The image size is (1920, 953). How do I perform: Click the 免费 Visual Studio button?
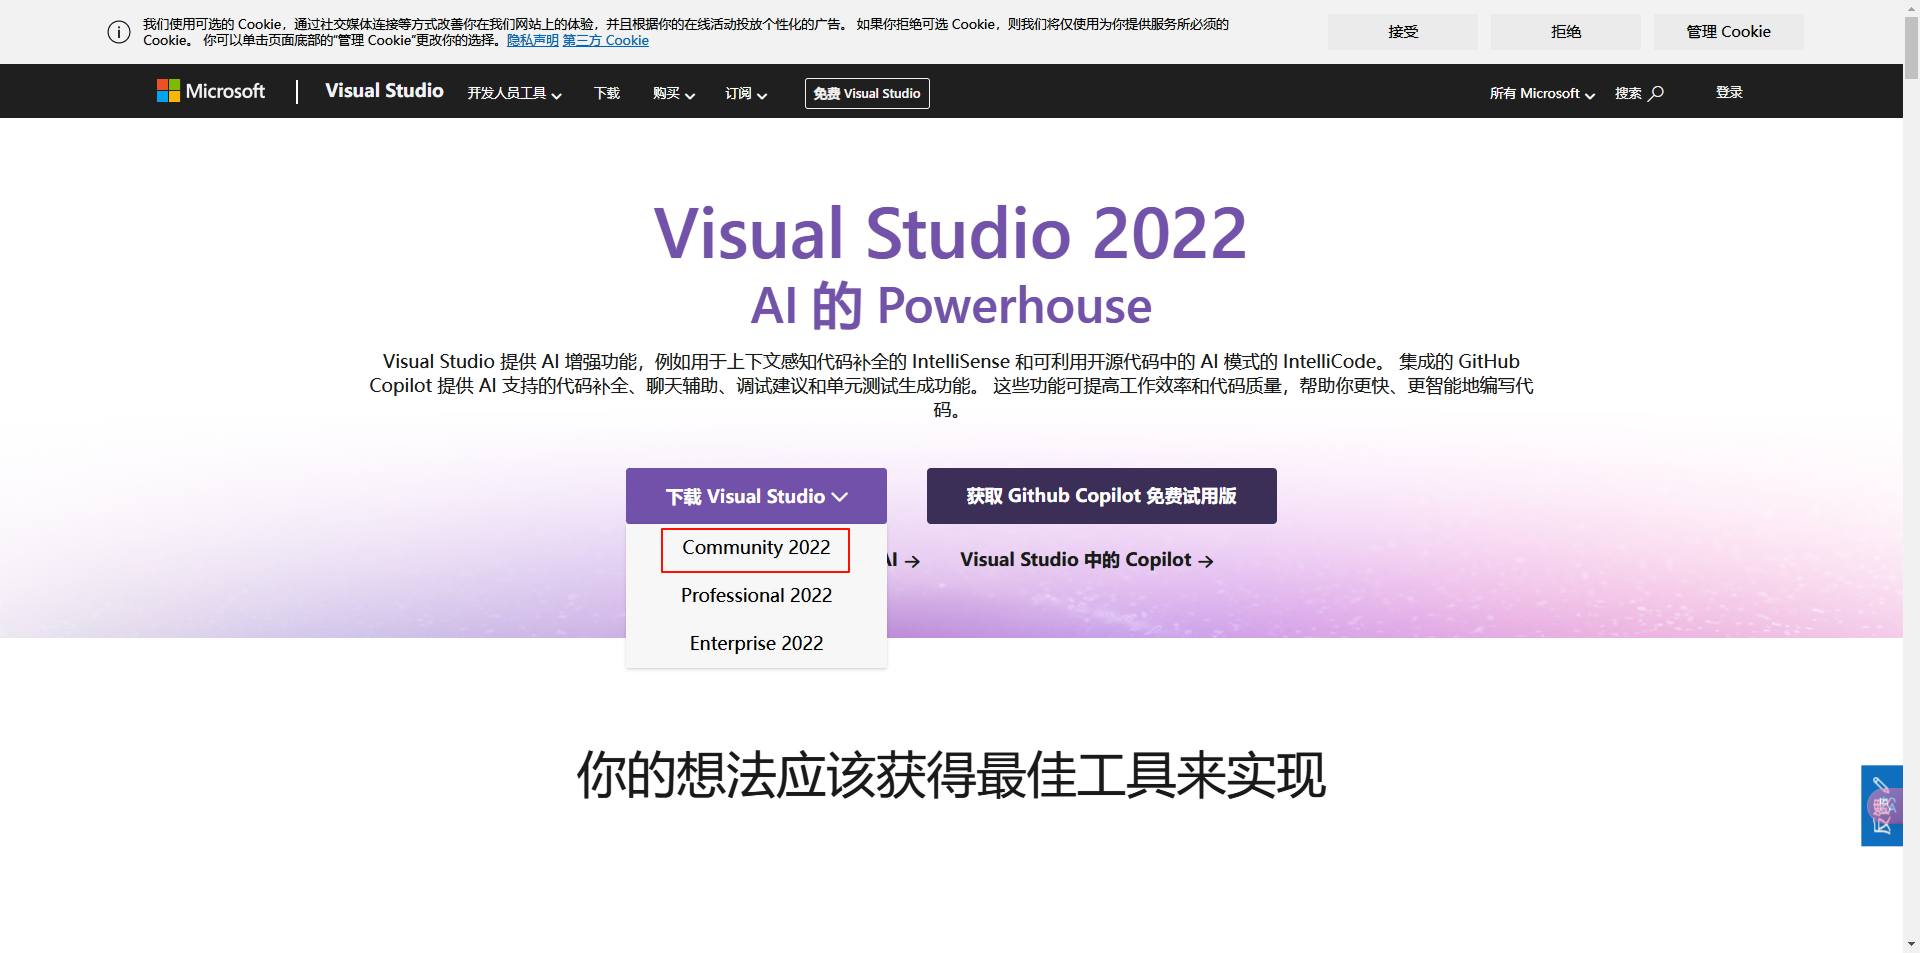[x=867, y=93]
